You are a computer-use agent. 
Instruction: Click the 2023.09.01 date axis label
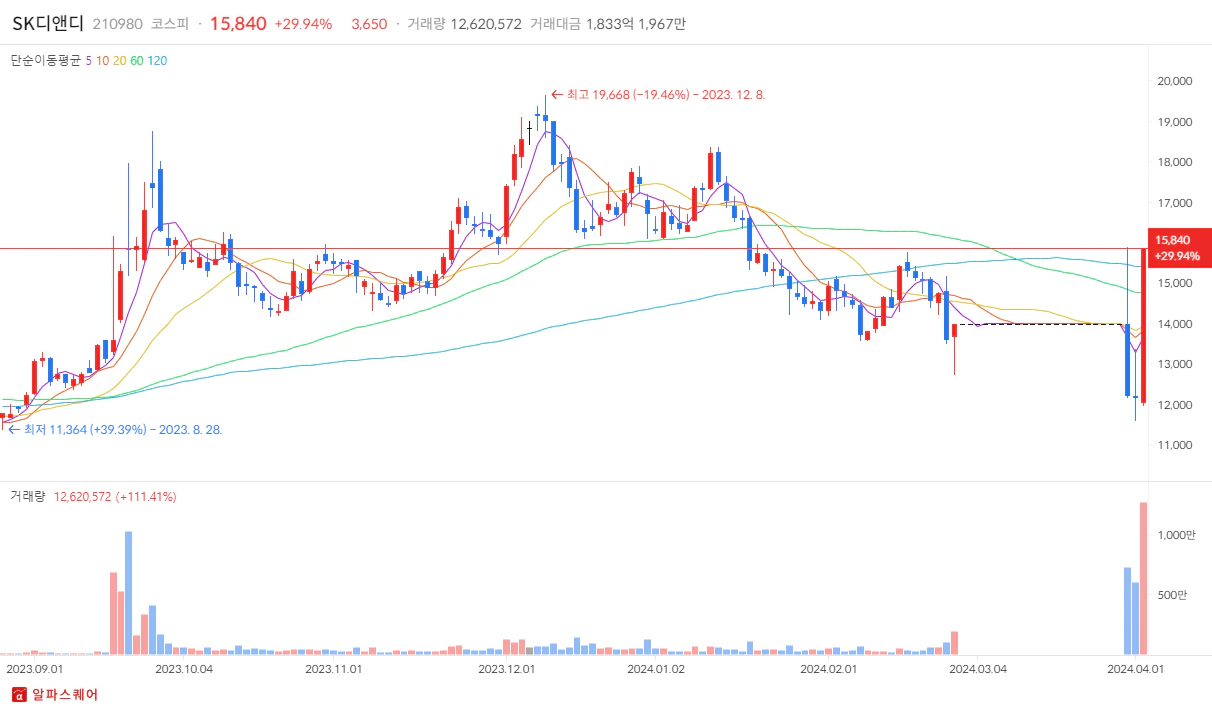coord(34,668)
